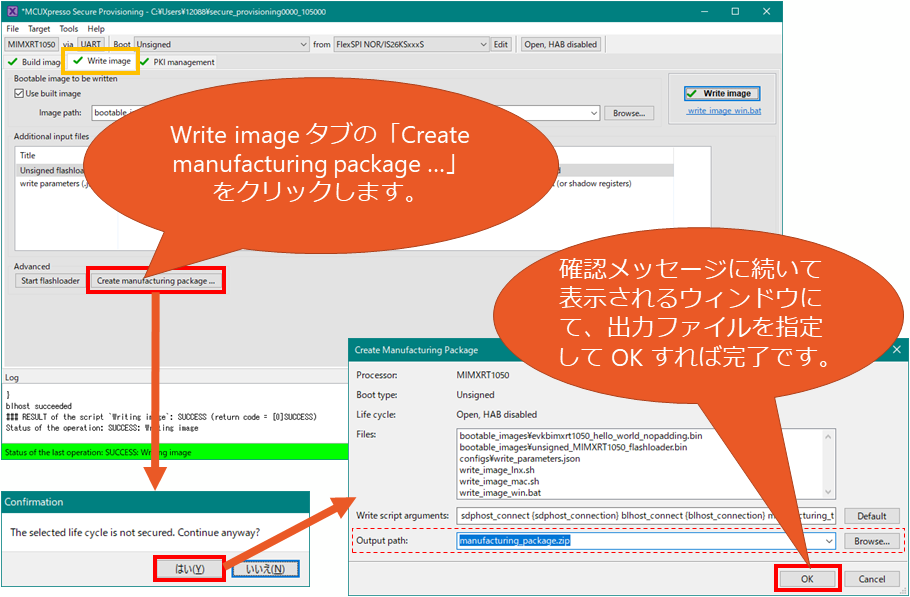
Task: Confirm with はい(Y) in Confirmation dialog
Action: point(190,569)
